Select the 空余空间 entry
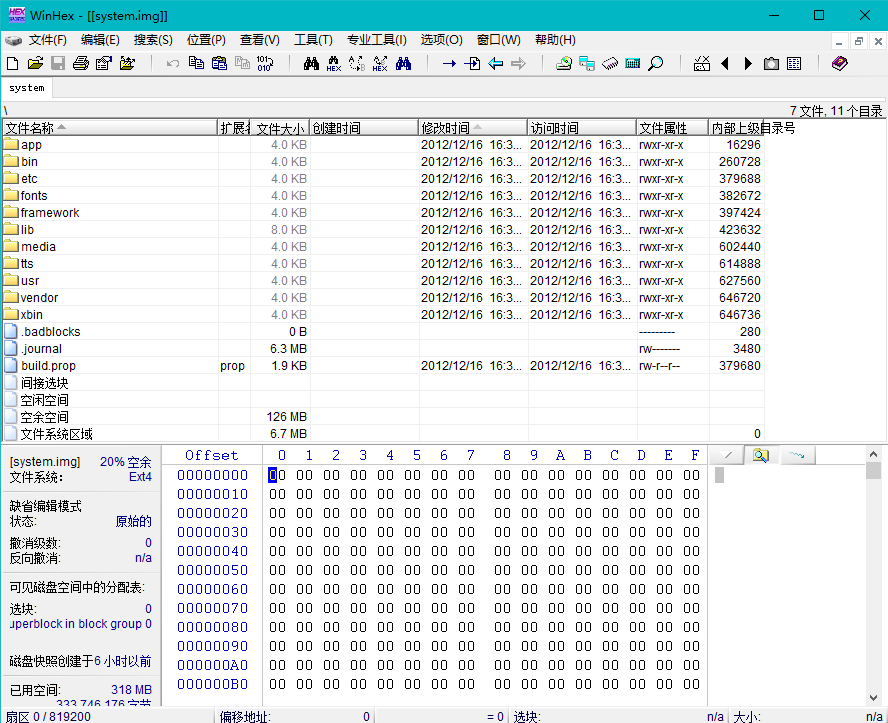 [36, 417]
